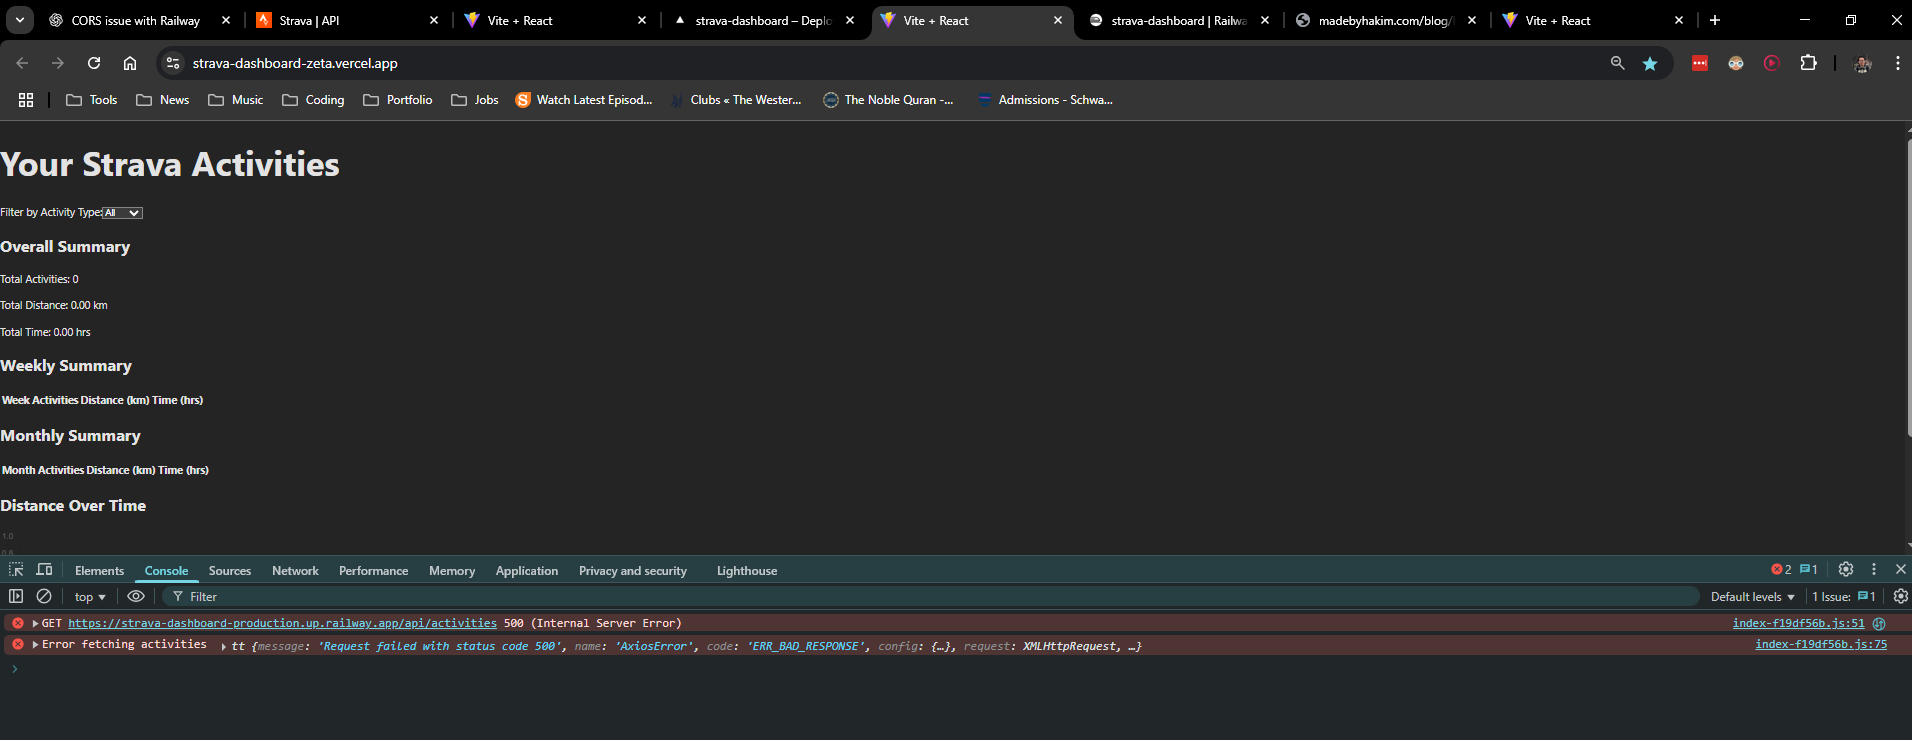Viewport: 1912px width, 740px height.
Task: Switch to the Memory tab
Action: pos(452,571)
